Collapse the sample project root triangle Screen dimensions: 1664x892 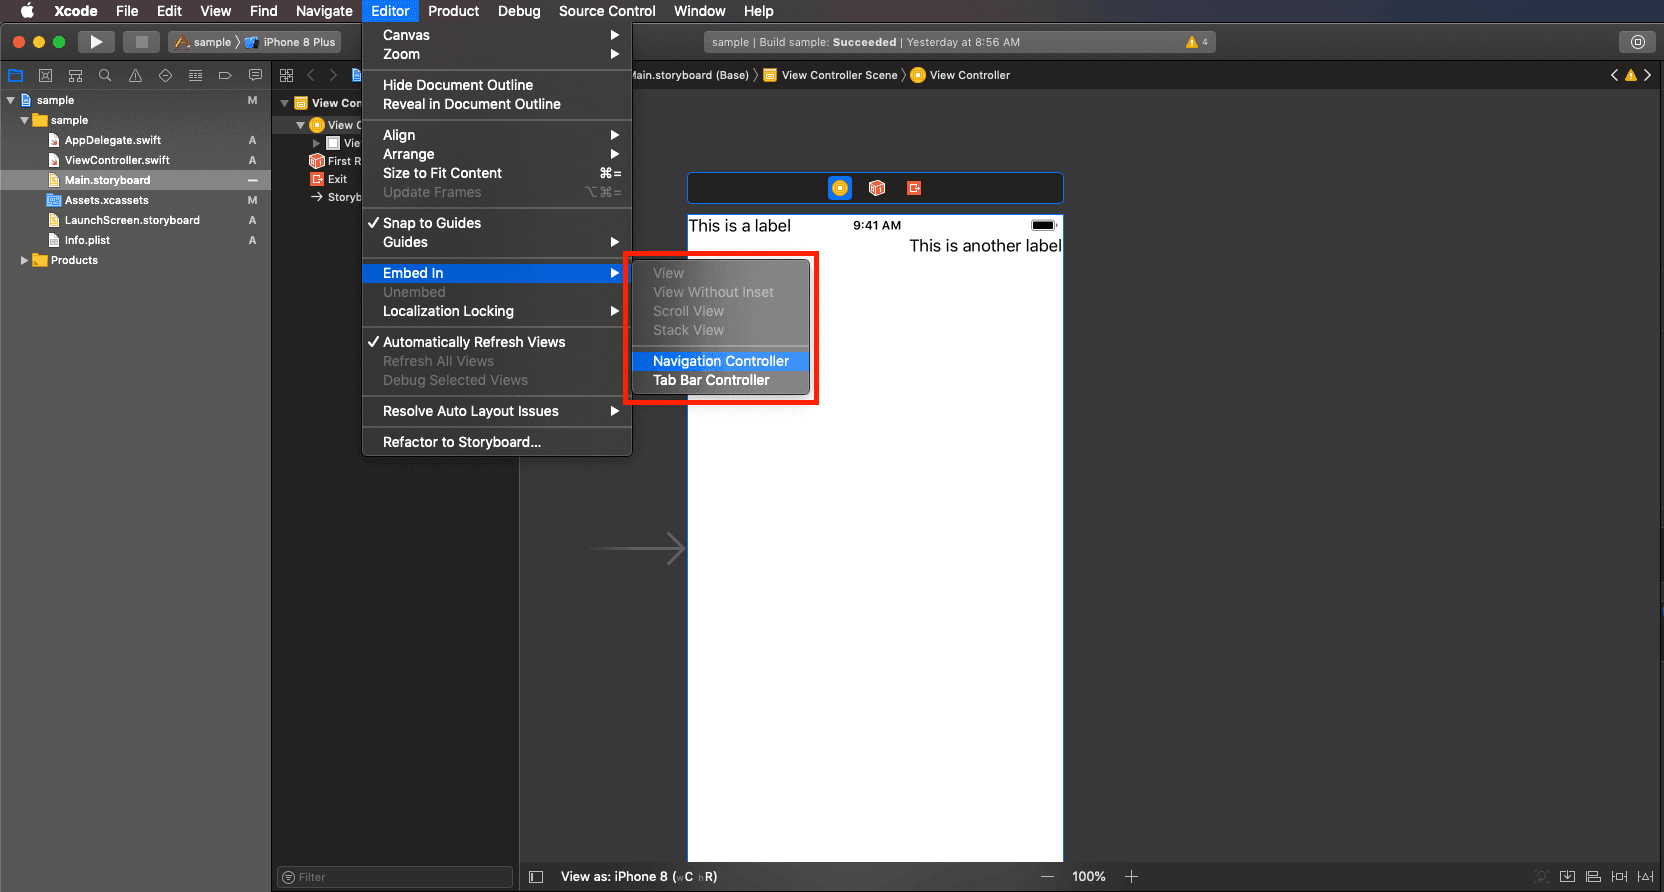(x=10, y=100)
